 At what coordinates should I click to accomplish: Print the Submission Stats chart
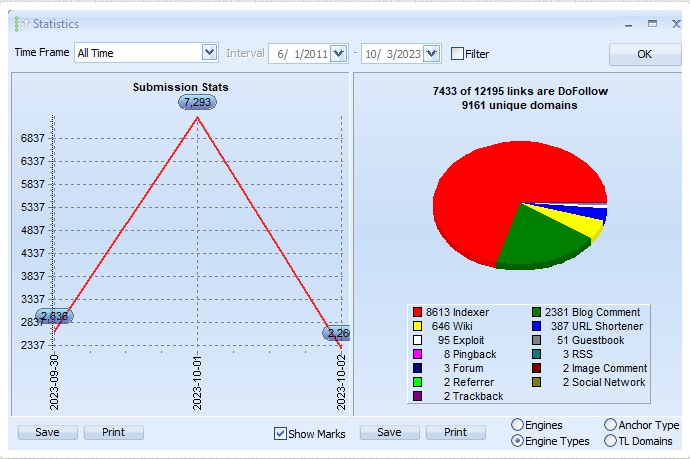114,432
